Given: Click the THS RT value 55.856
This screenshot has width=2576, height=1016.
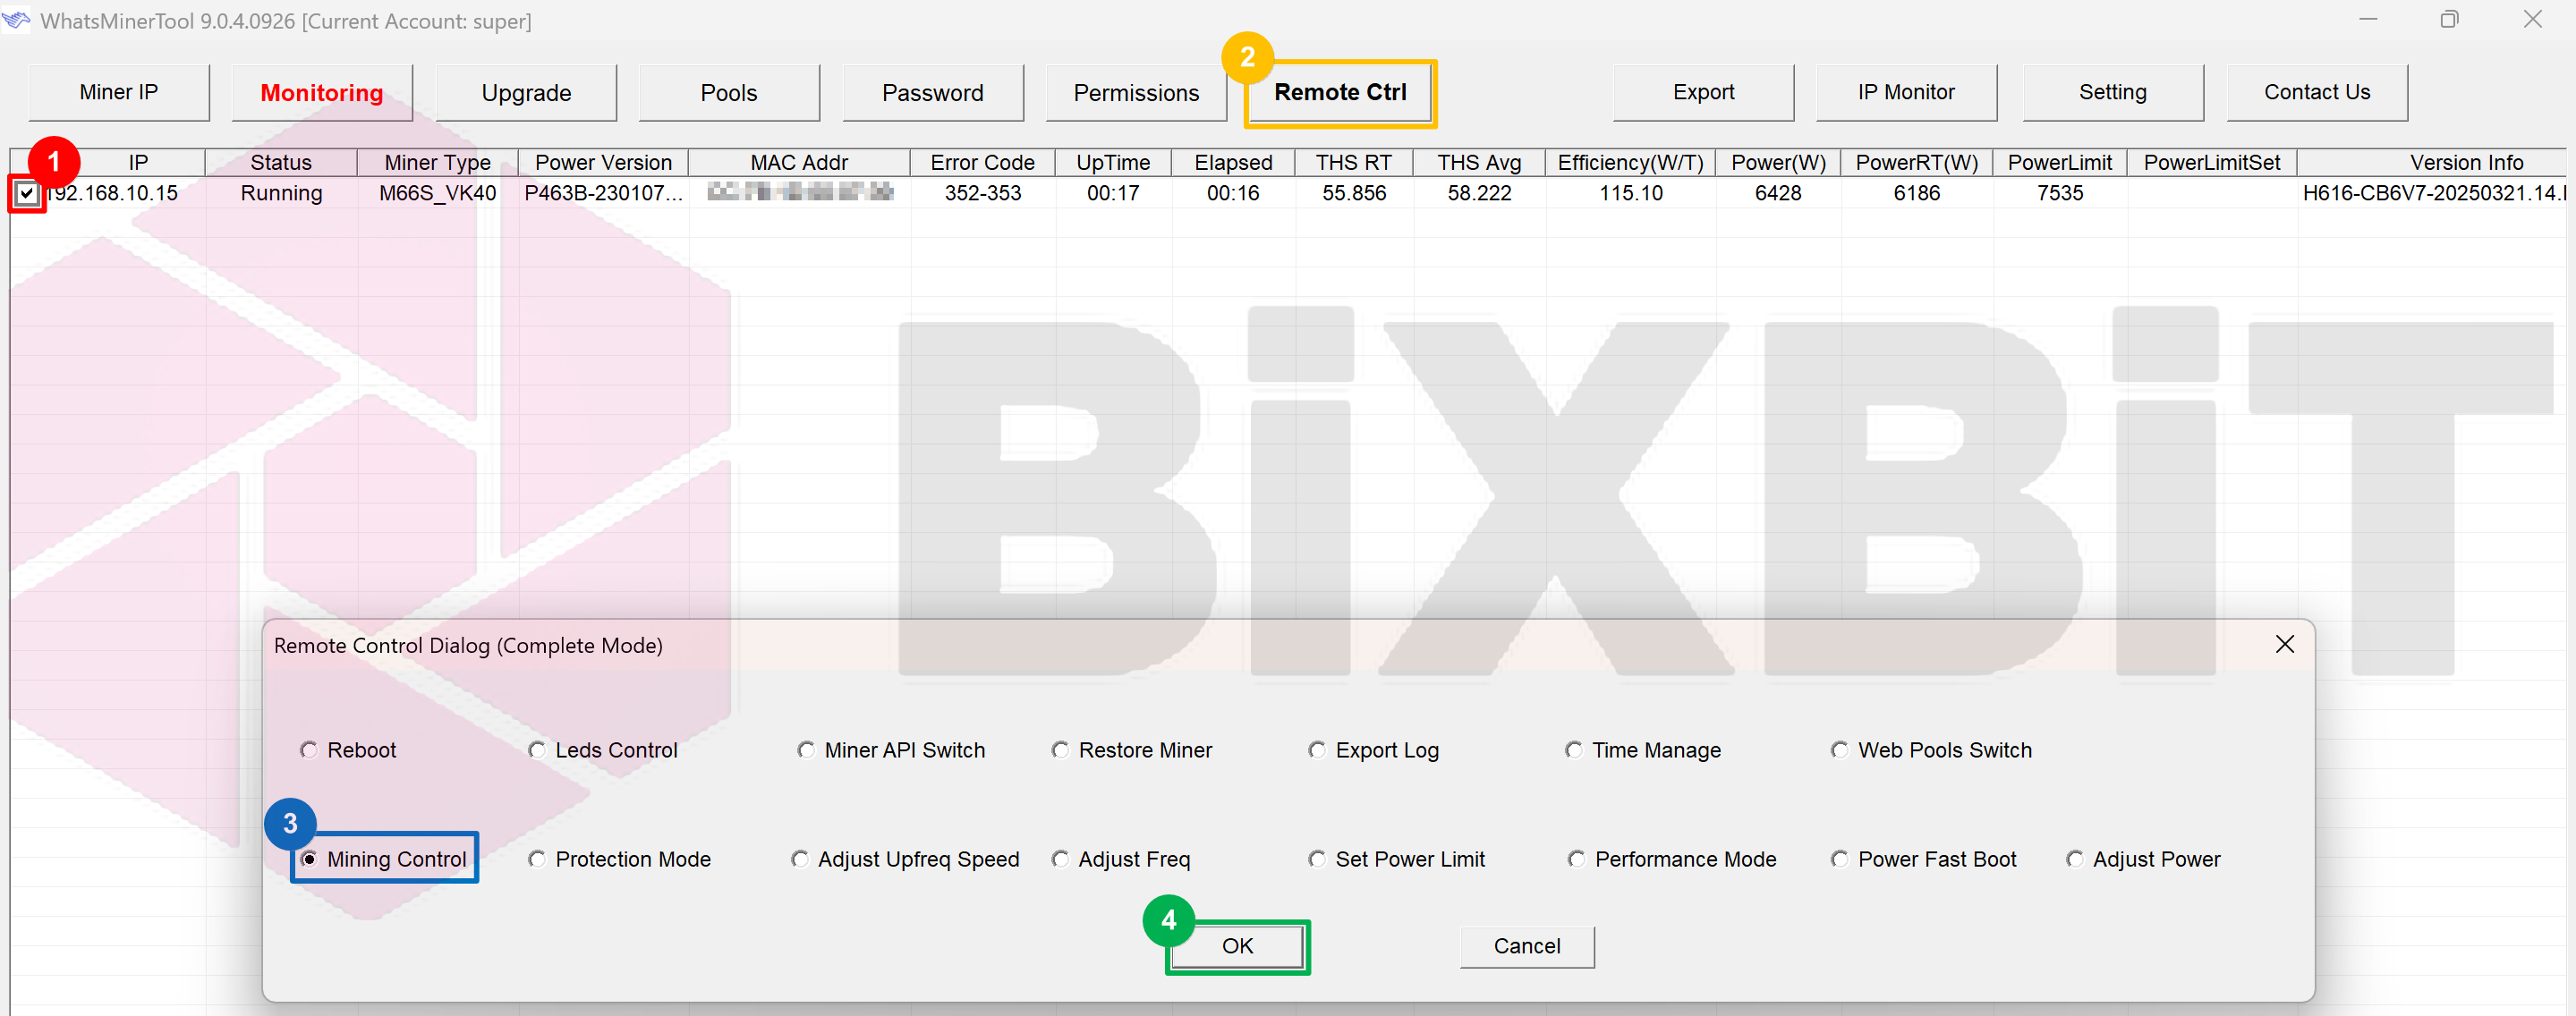Looking at the screenshot, I should (x=1354, y=193).
